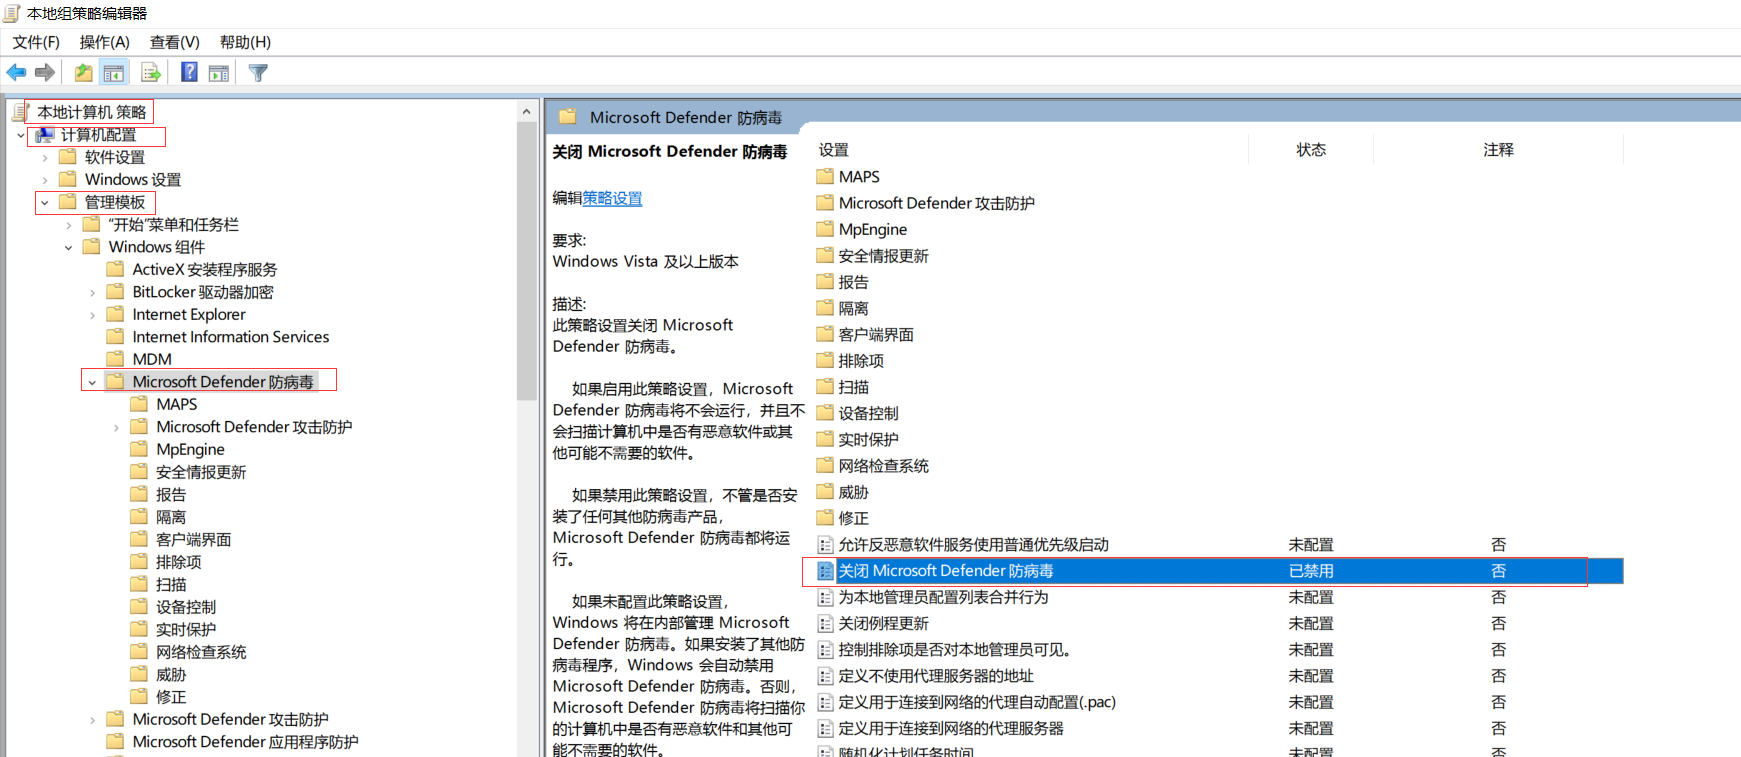Select 定义用于连接到网络的代理自动配置(.pac) policy
The height and width of the screenshot is (757, 1741).
point(977,702)
